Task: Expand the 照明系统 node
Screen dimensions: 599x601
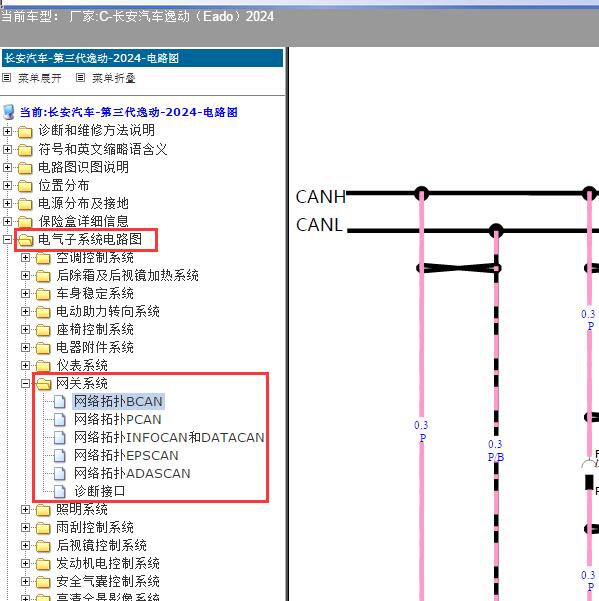Action: point(25,509)
